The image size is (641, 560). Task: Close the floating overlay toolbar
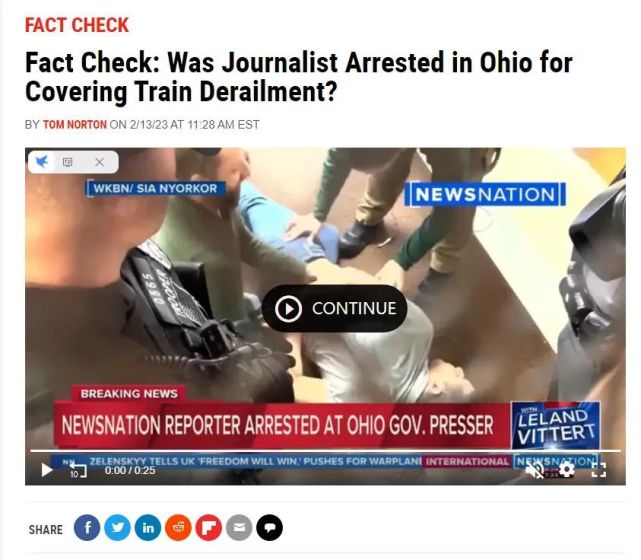click(99, 162)
